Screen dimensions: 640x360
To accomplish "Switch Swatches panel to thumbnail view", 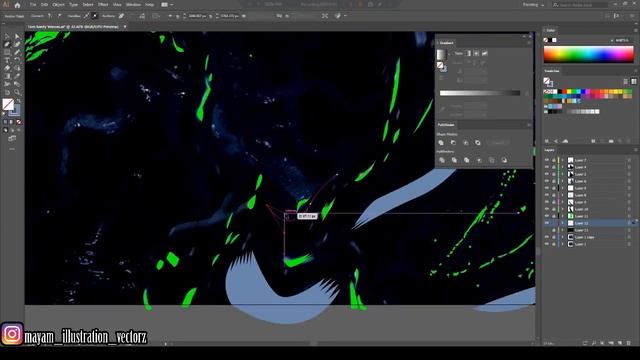I will [633, 82].
